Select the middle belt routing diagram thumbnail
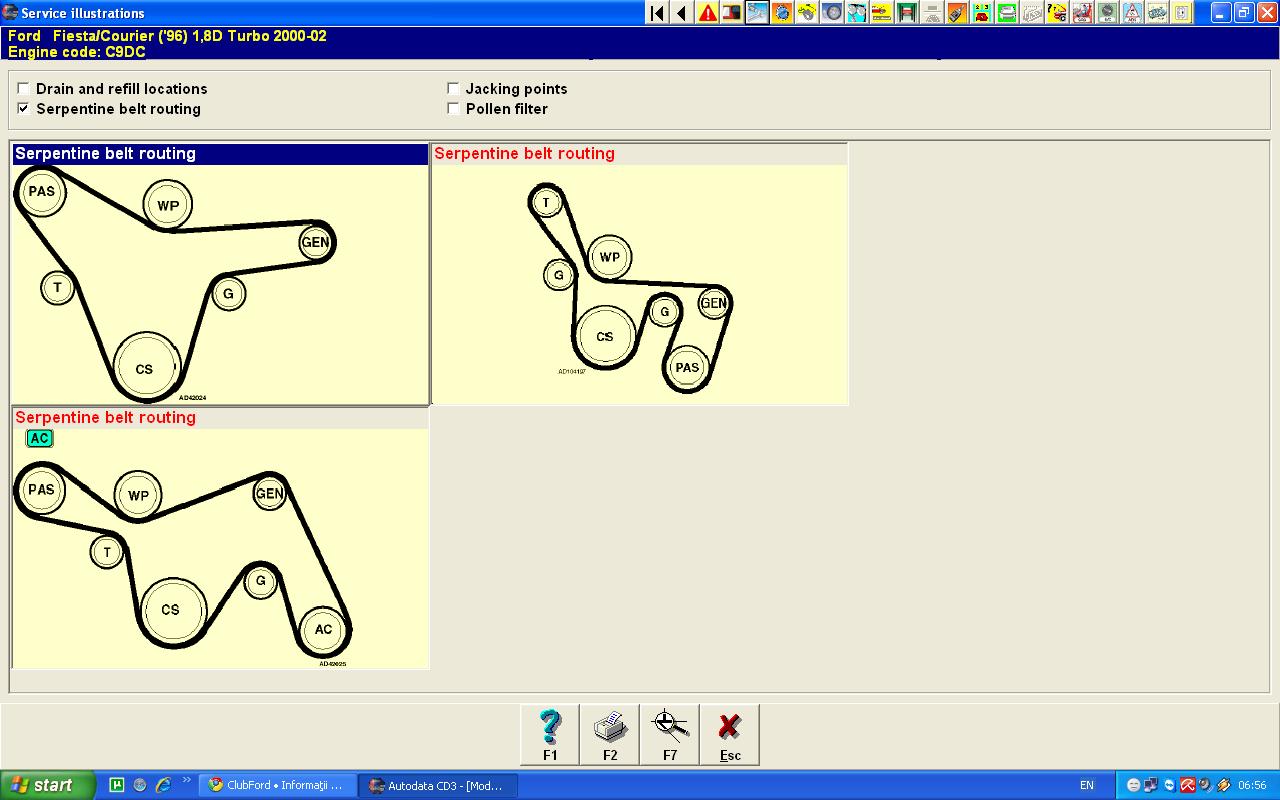Screen dimensions: 1280x800 [x=639, y=282]
